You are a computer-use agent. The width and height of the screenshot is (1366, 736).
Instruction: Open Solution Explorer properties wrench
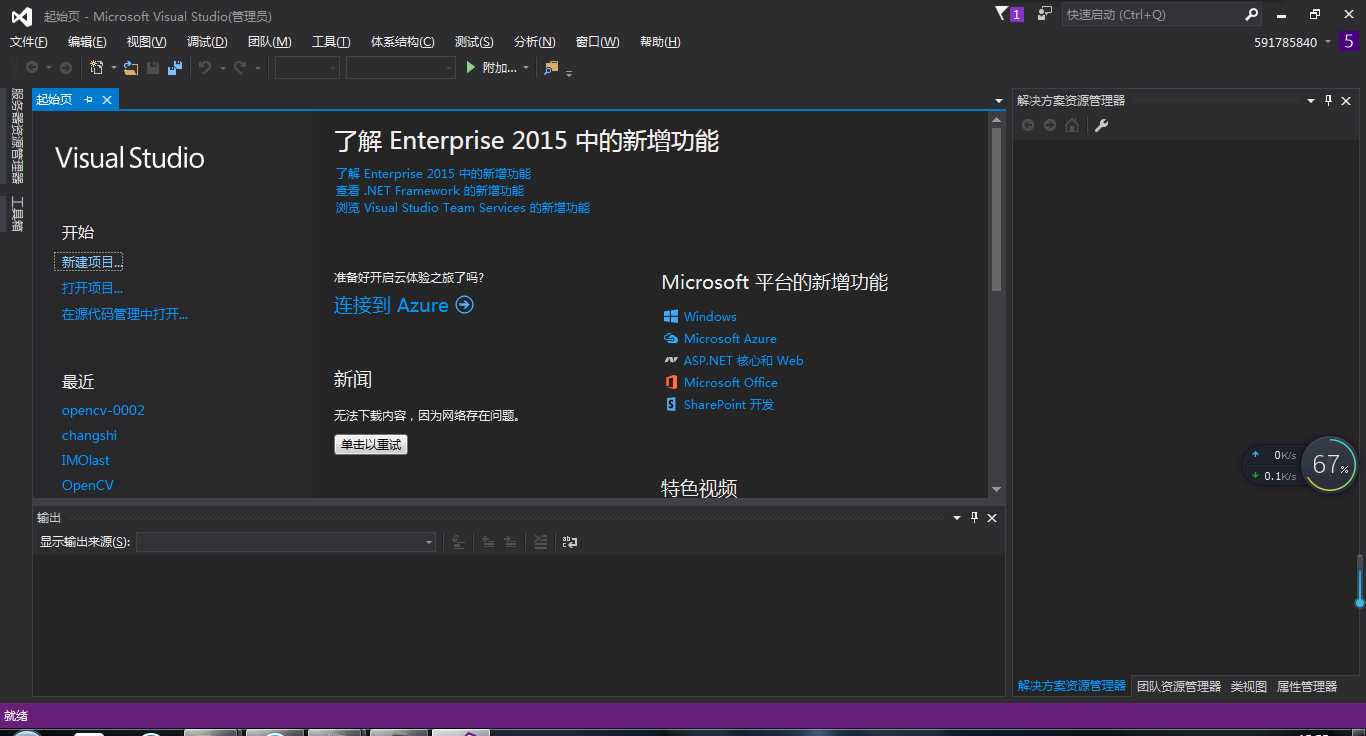pos(1102,125)
